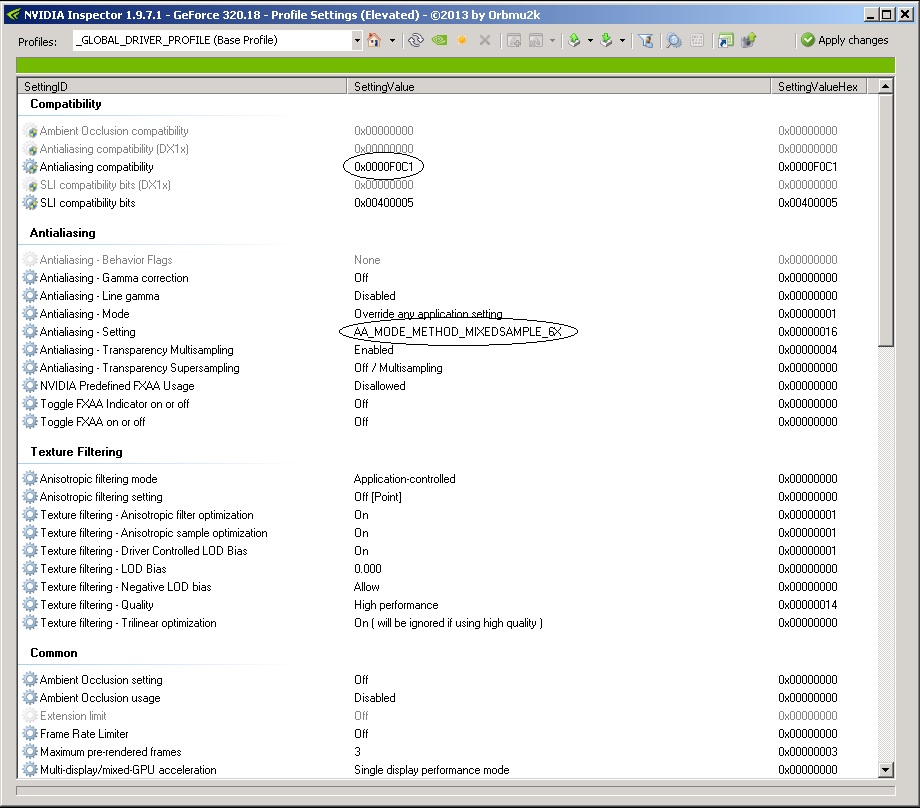
Task: Open the home icon dropdown arrow
Action: click(x=392, y=40)
